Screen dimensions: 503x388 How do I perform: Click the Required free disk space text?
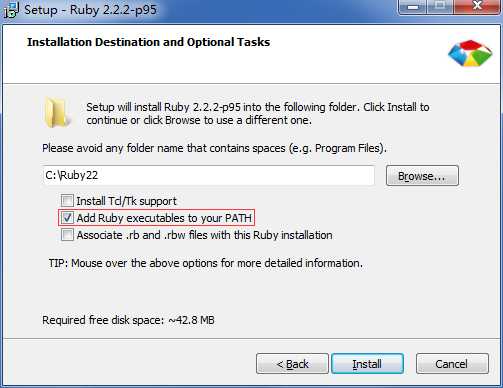[x=128, y=320]
